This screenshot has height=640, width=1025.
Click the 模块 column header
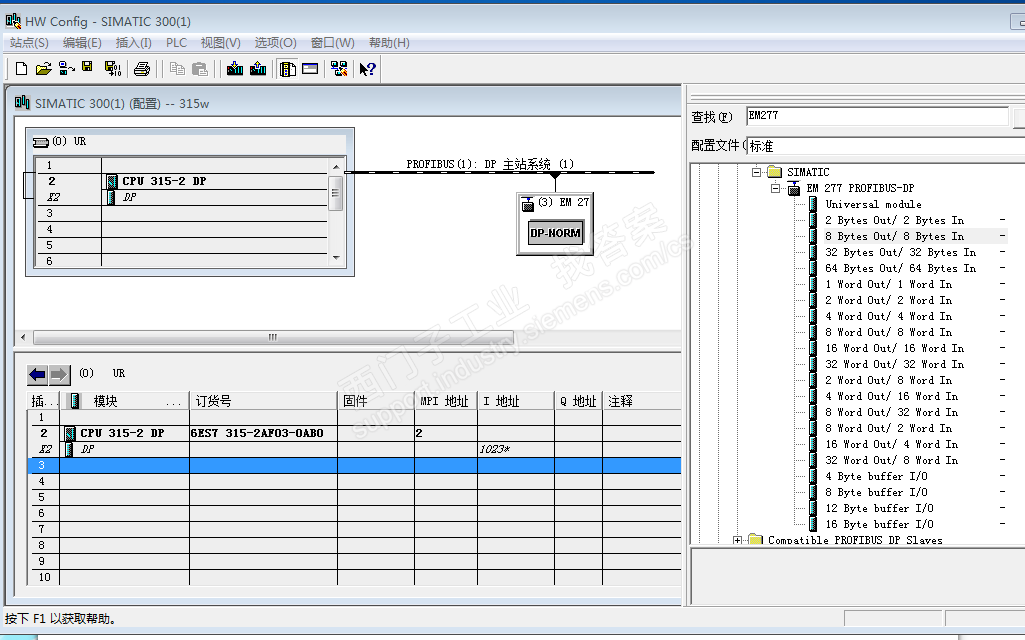pyautogui.click(x=124, y=401)
